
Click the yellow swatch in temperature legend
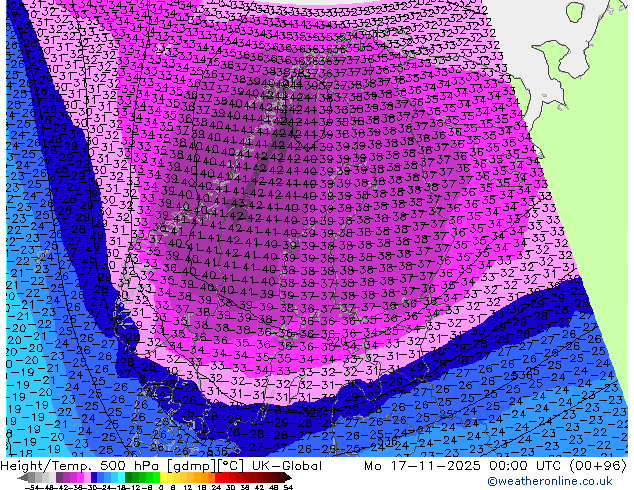click(x=163, y=477)
